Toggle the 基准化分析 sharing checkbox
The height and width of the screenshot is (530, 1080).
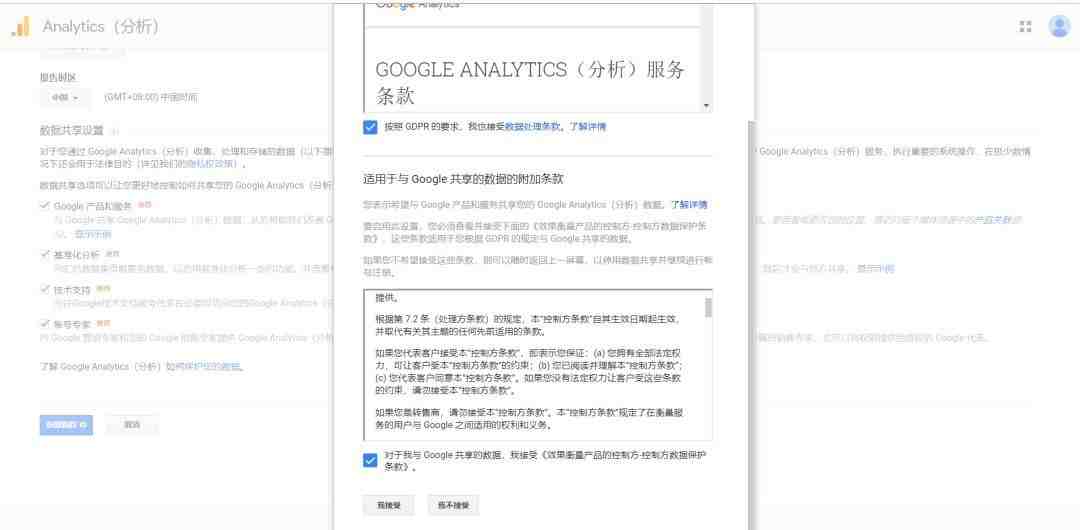[x=45, y=254]
